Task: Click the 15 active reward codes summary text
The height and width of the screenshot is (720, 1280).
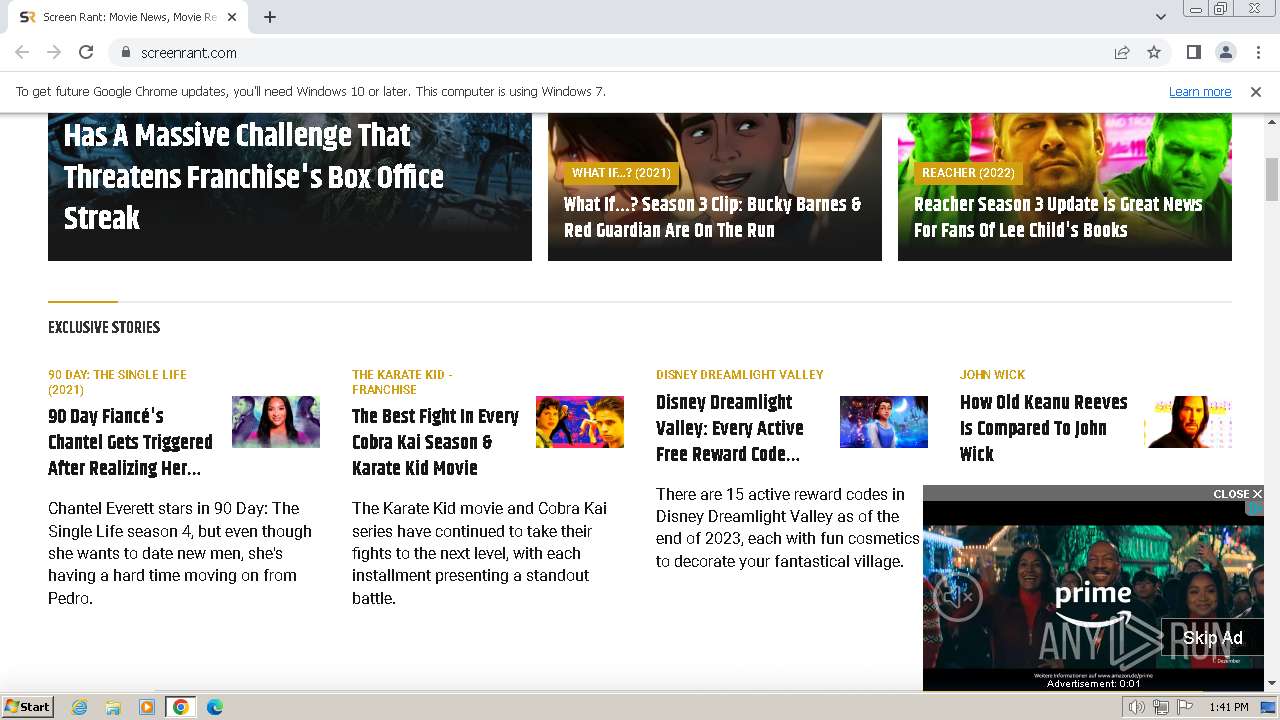Action: click(x=788, y=528)
